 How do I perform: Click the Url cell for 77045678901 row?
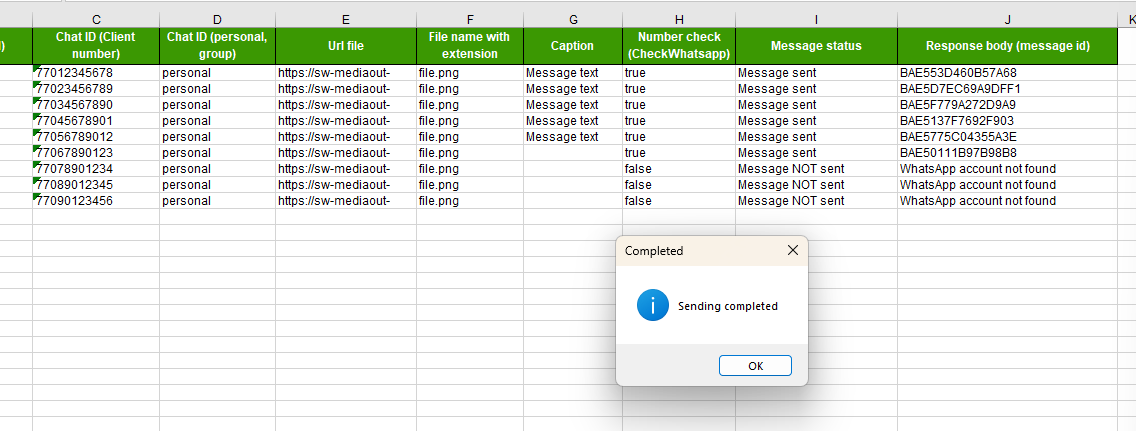[x=345, y=121]
